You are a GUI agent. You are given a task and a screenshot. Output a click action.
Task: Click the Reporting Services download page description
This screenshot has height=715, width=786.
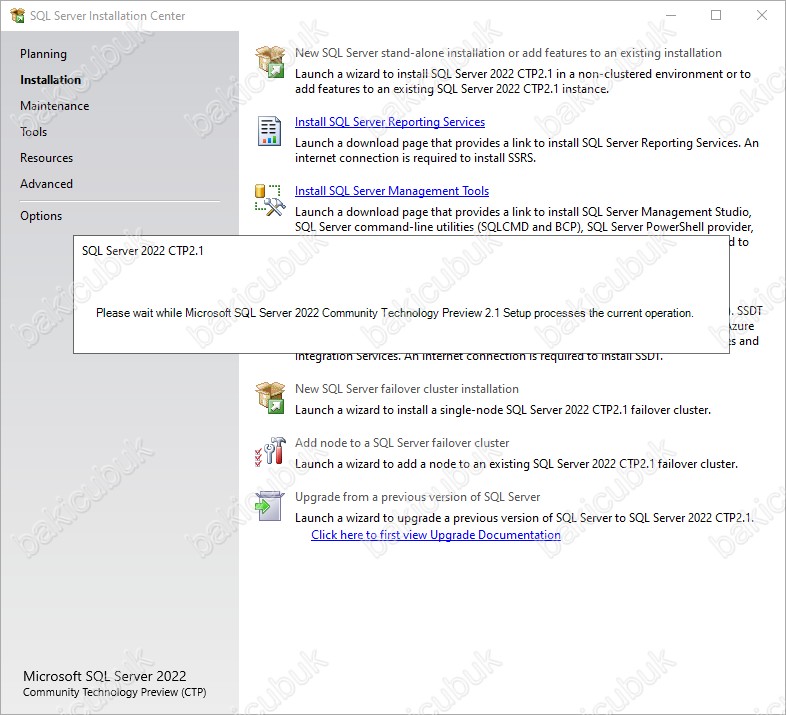coord(527,150)
